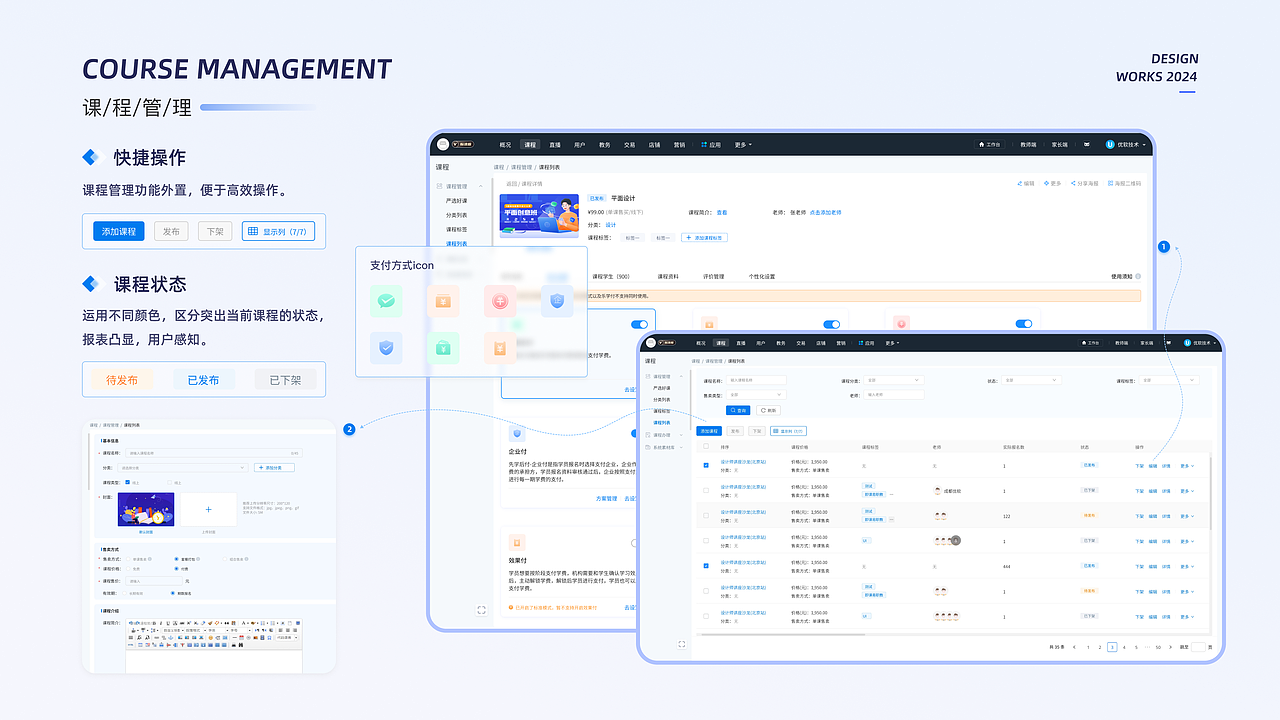Click the green shopping bag payment icon
The image size is (1280, 720).
(443, 348)
